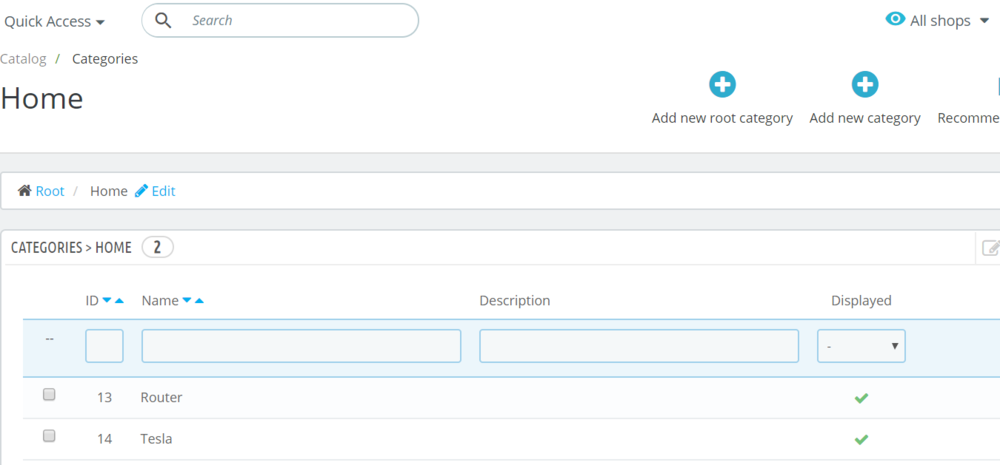1000x465 pixels.
Task: Click the Add new category label
Action: click(865, 118)
